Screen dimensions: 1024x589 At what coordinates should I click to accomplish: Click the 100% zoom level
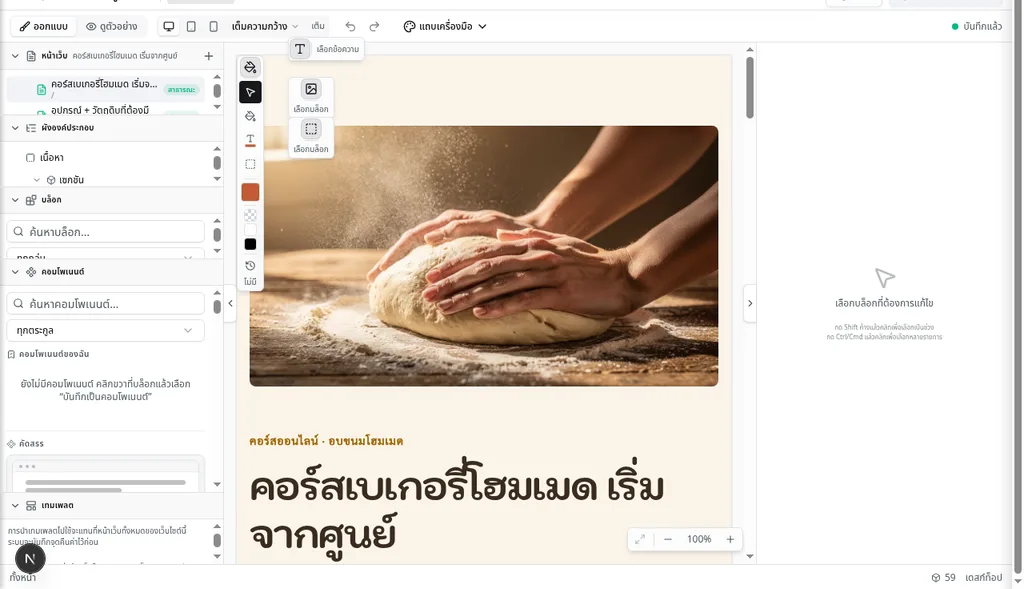(699, 539)
